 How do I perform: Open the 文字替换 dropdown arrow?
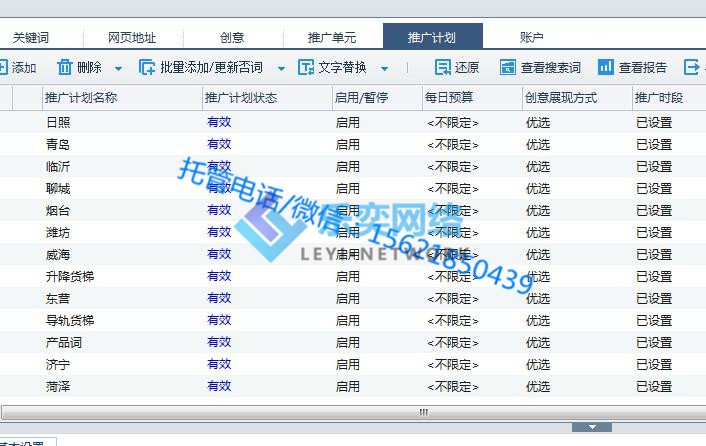click(385, 69)
